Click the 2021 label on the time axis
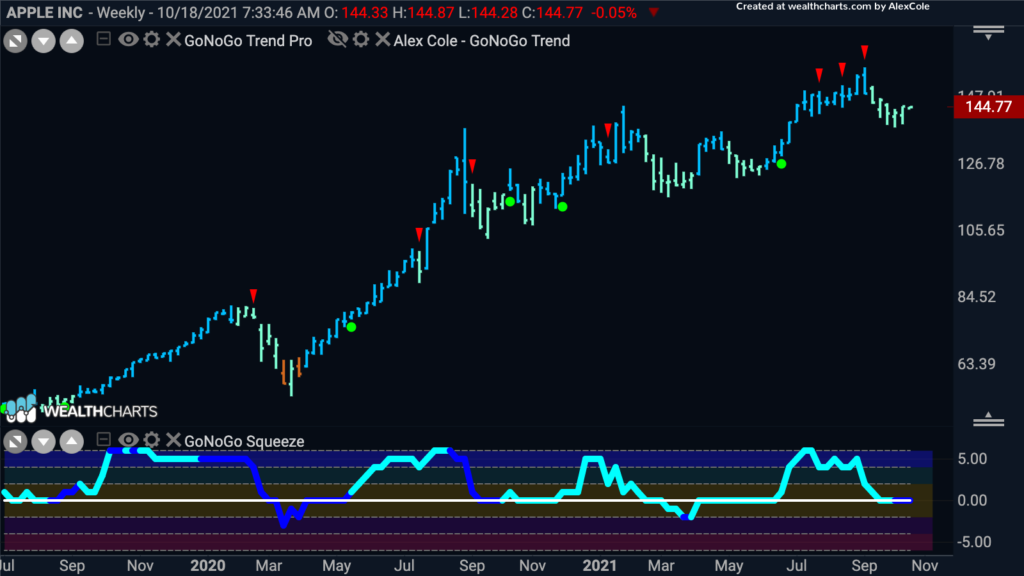 tap(600, 565)
